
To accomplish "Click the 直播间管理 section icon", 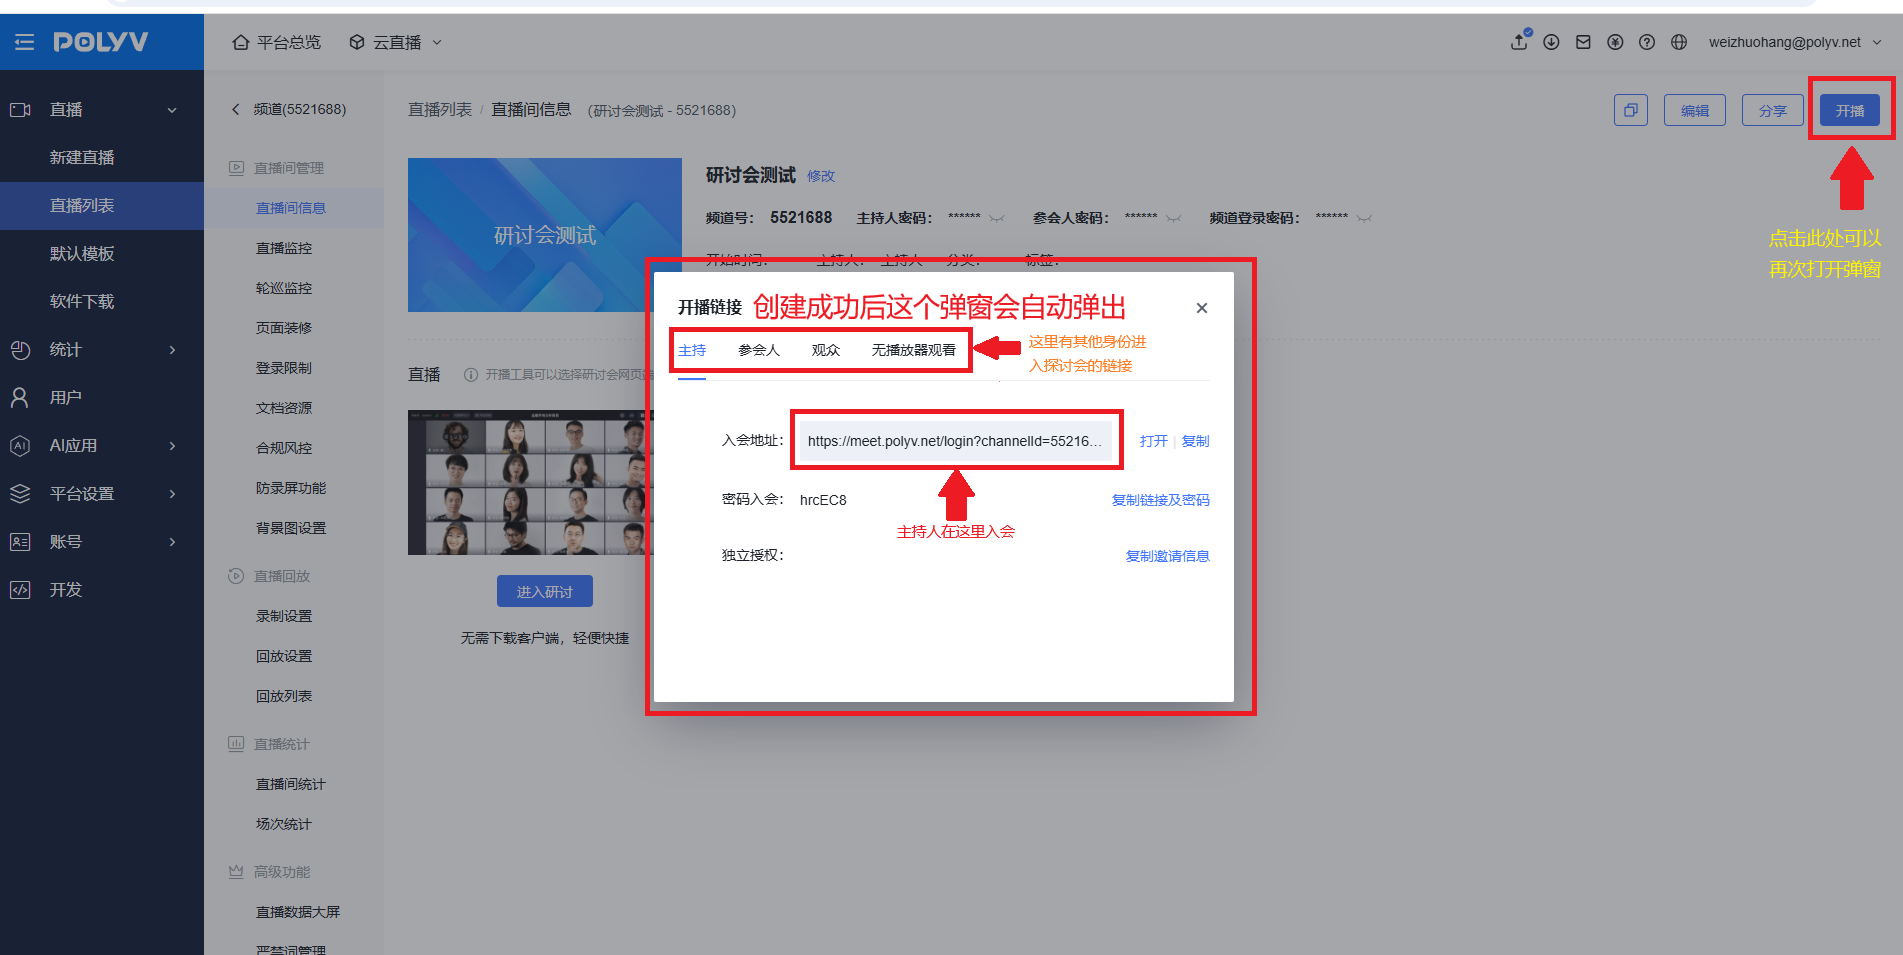I will click(x=236, y=168).
